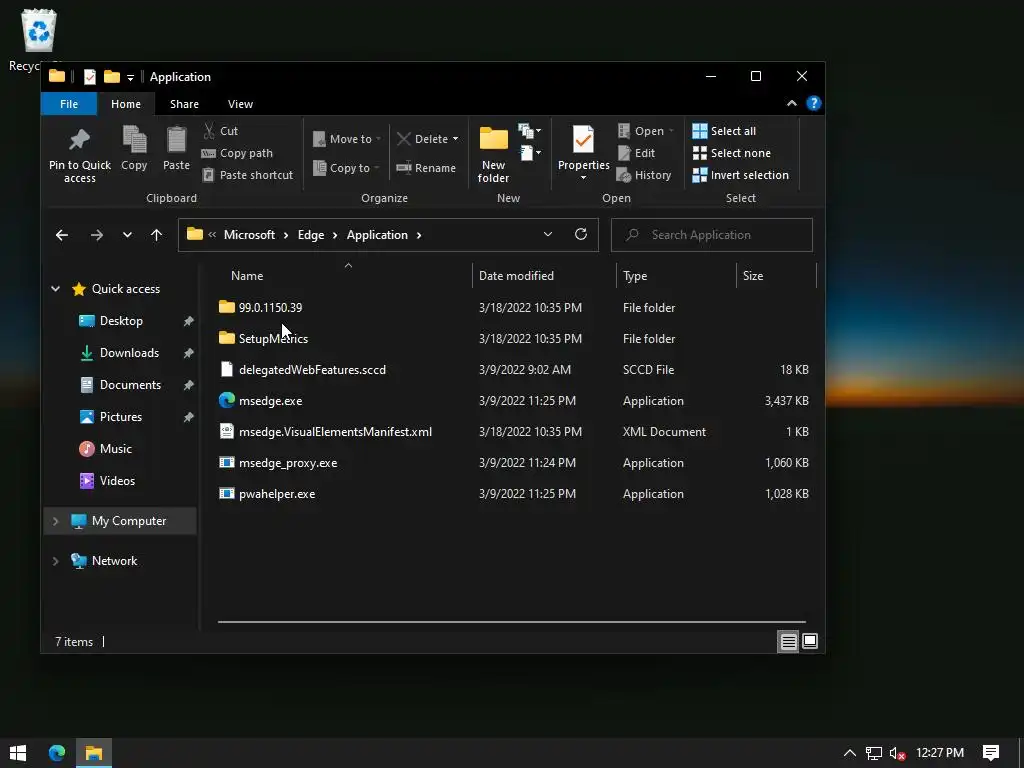This screenshot has height=768, width=1024.
Task: Open Desktop in Quick access
Action: coord(121,321)
